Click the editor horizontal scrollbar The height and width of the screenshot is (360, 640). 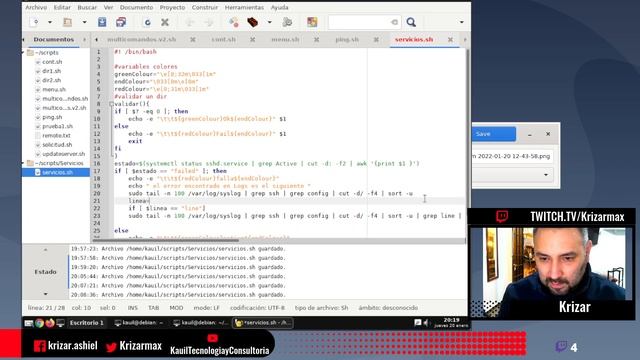point(165,240)
